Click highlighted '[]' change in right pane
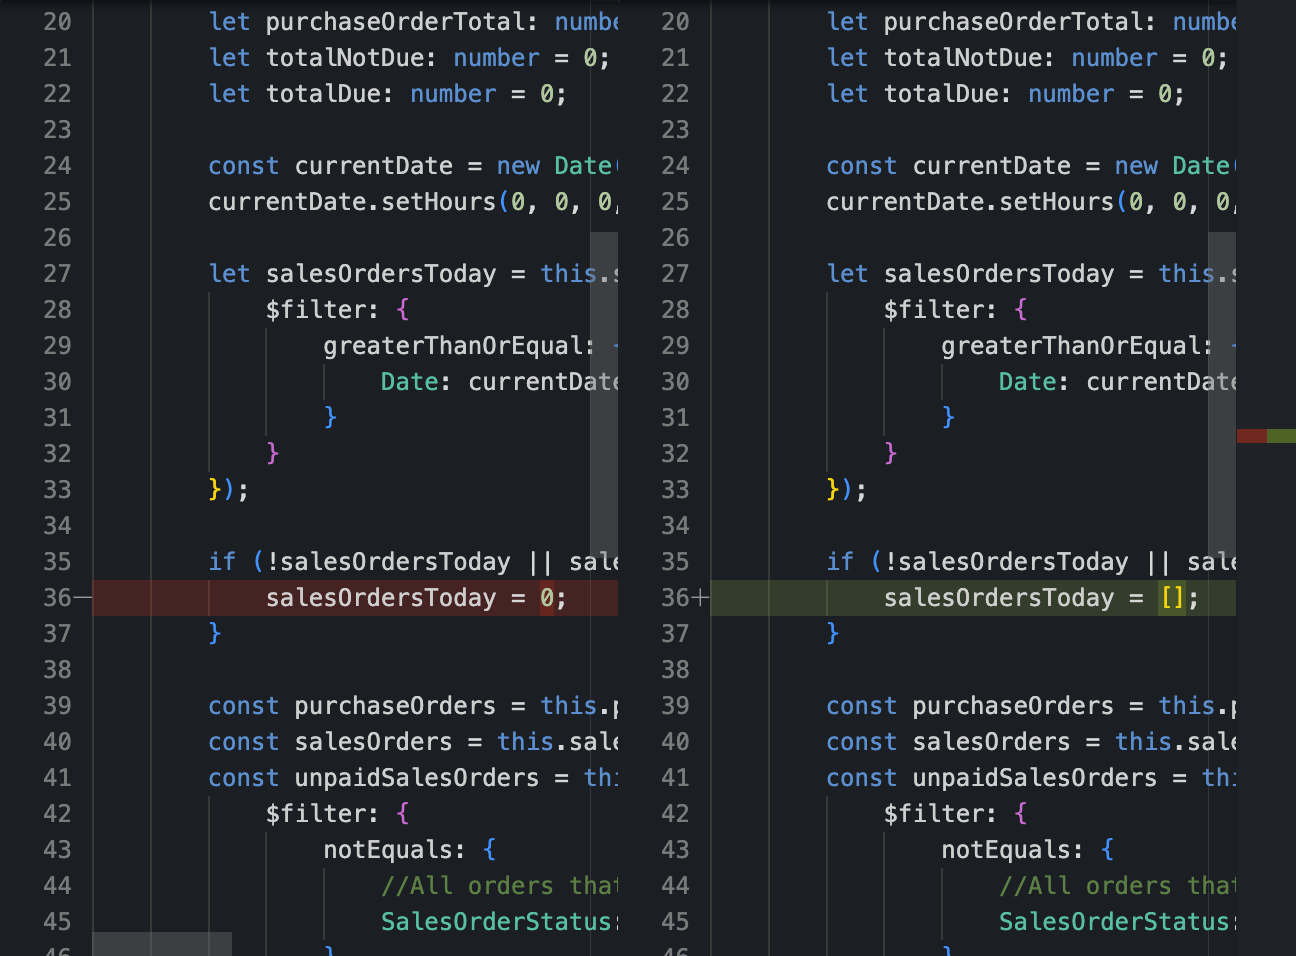This screenshot has height=956, width=1296. [1173, 598]
